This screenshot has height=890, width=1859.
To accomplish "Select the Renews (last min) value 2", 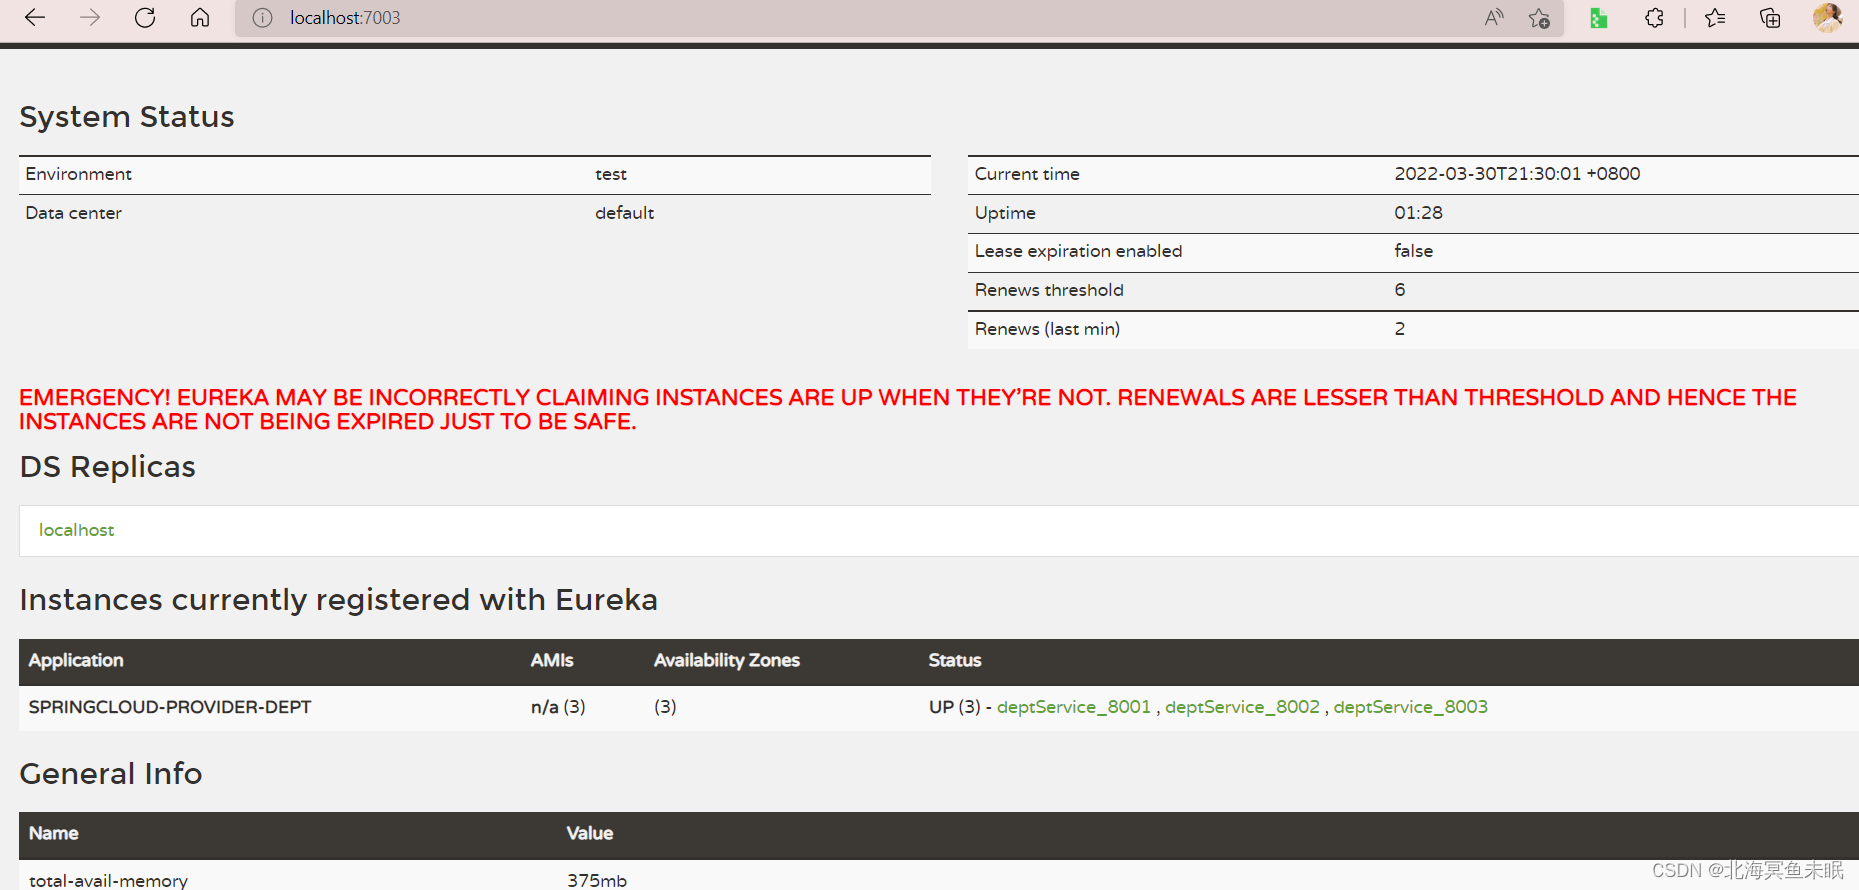I will click(1400, 329).
